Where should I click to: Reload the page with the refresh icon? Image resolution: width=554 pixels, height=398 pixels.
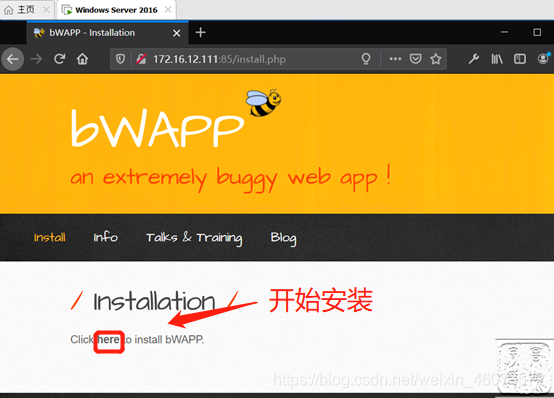[x=59, y=59]
